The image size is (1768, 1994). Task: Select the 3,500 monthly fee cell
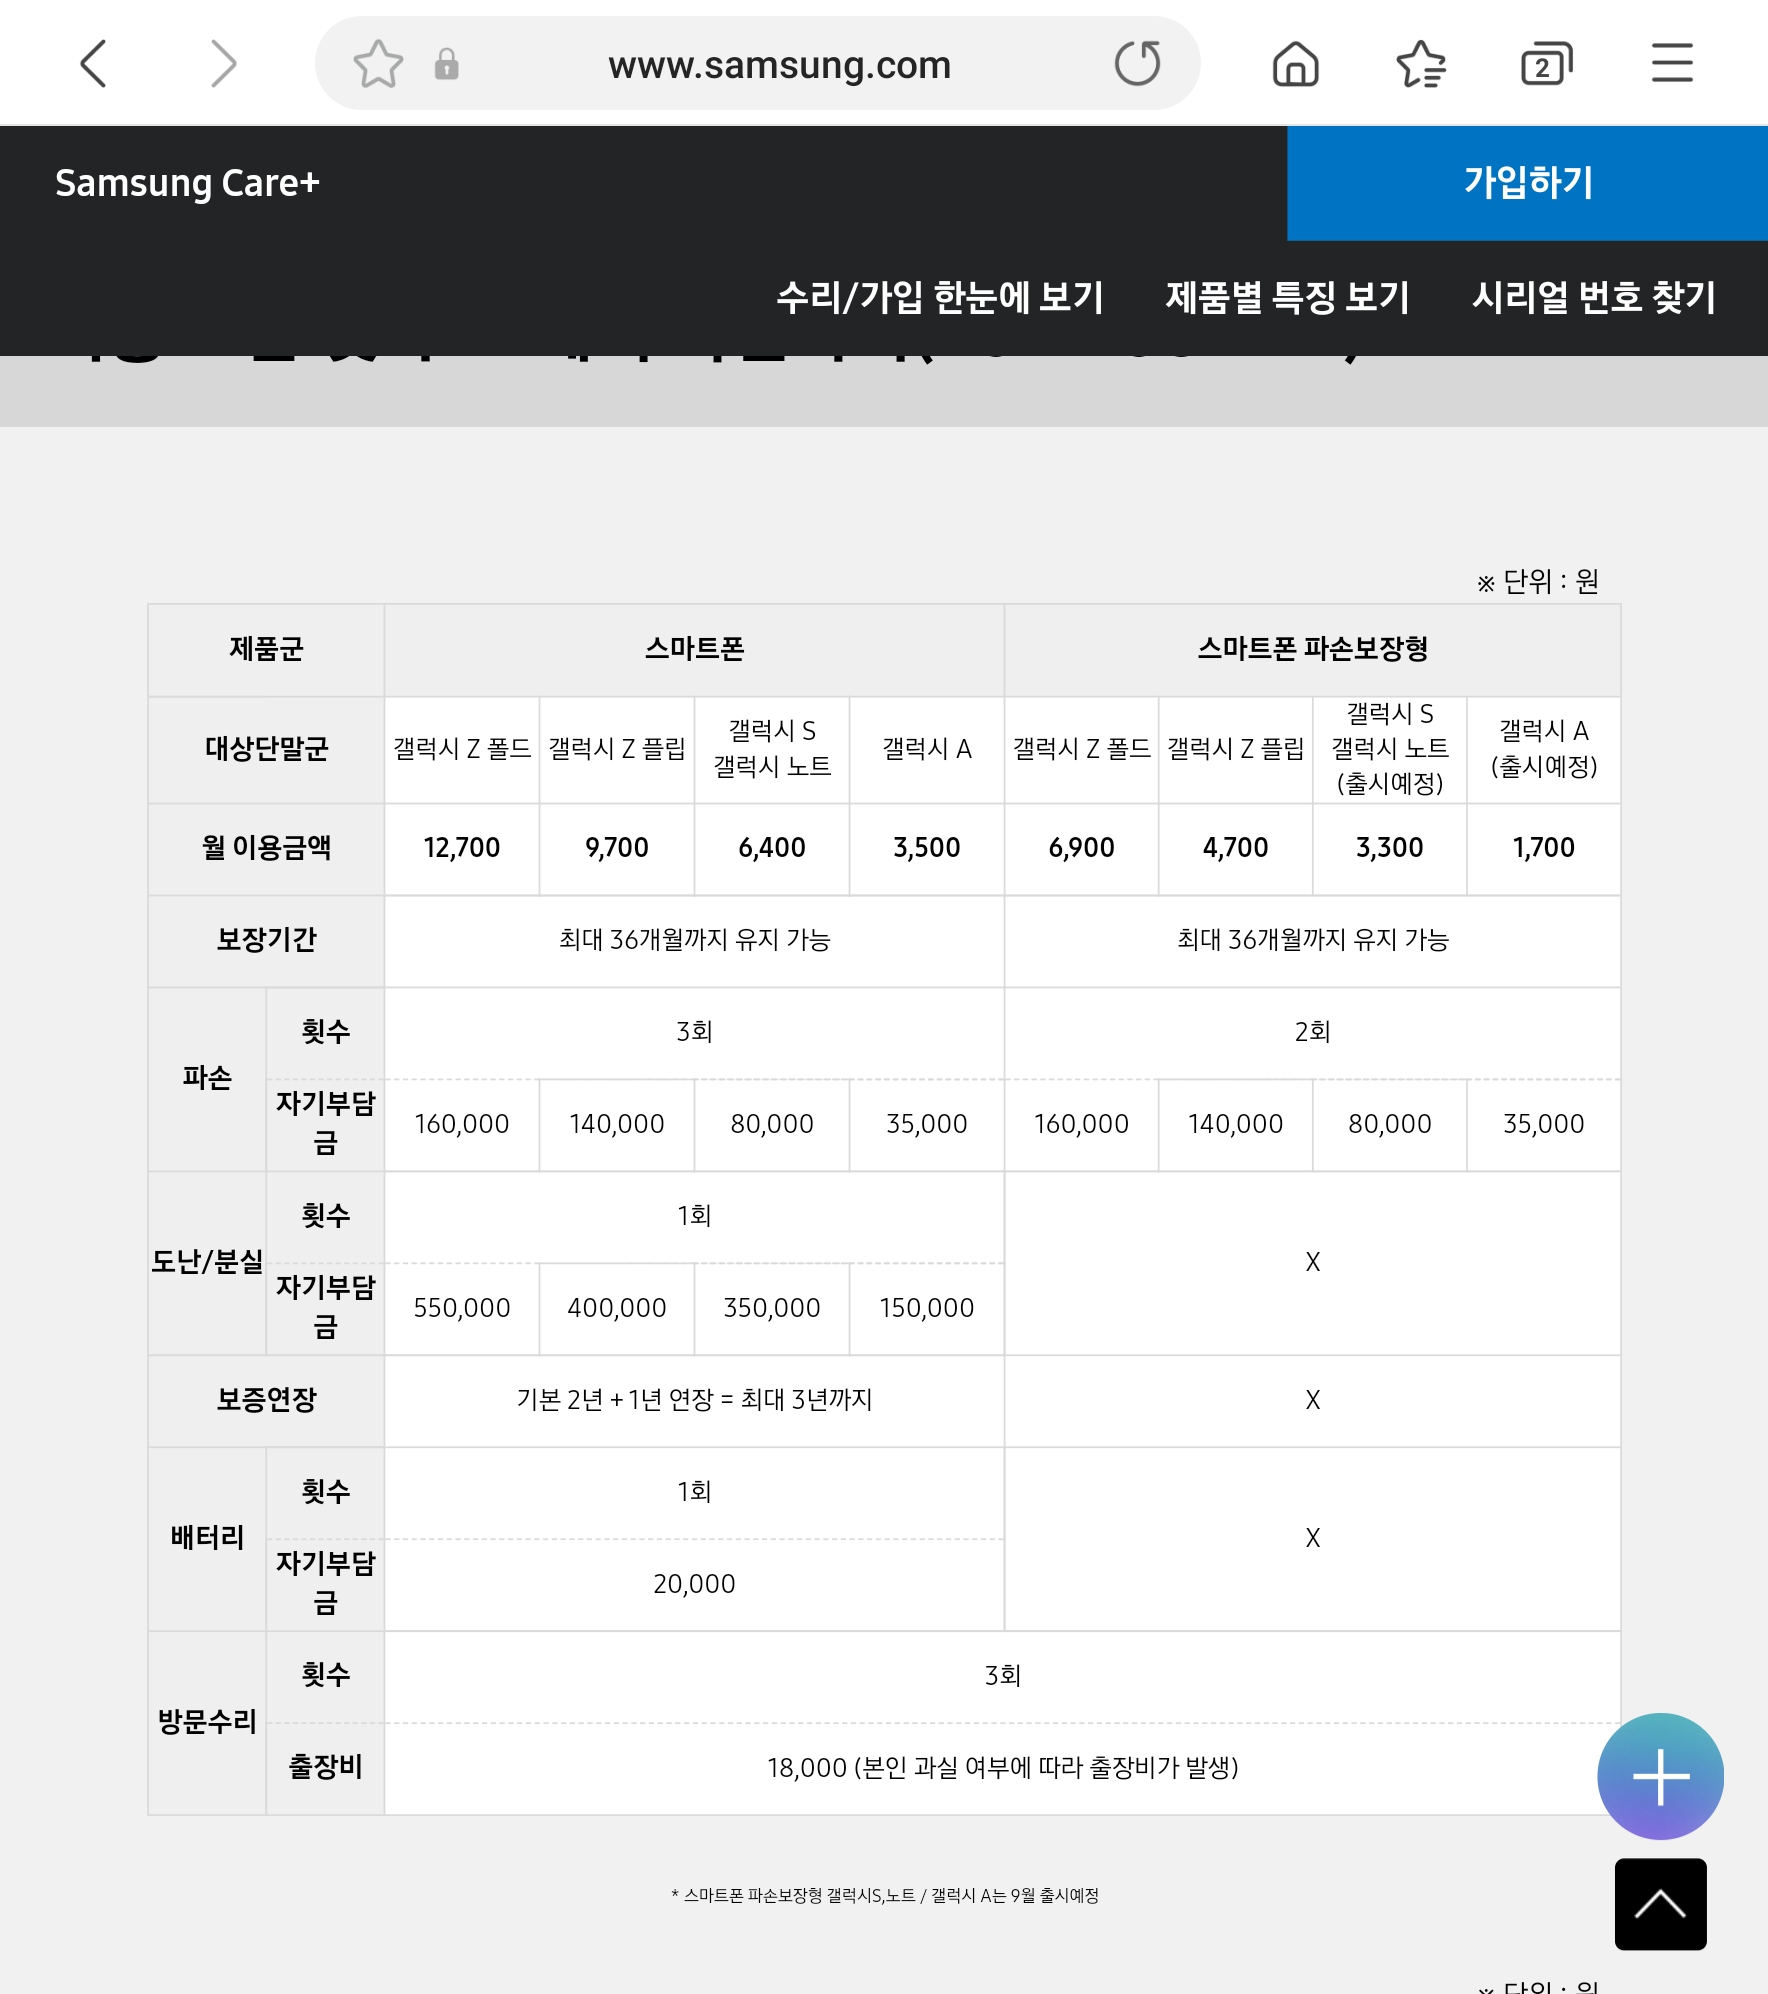click(x=927, y=848)
